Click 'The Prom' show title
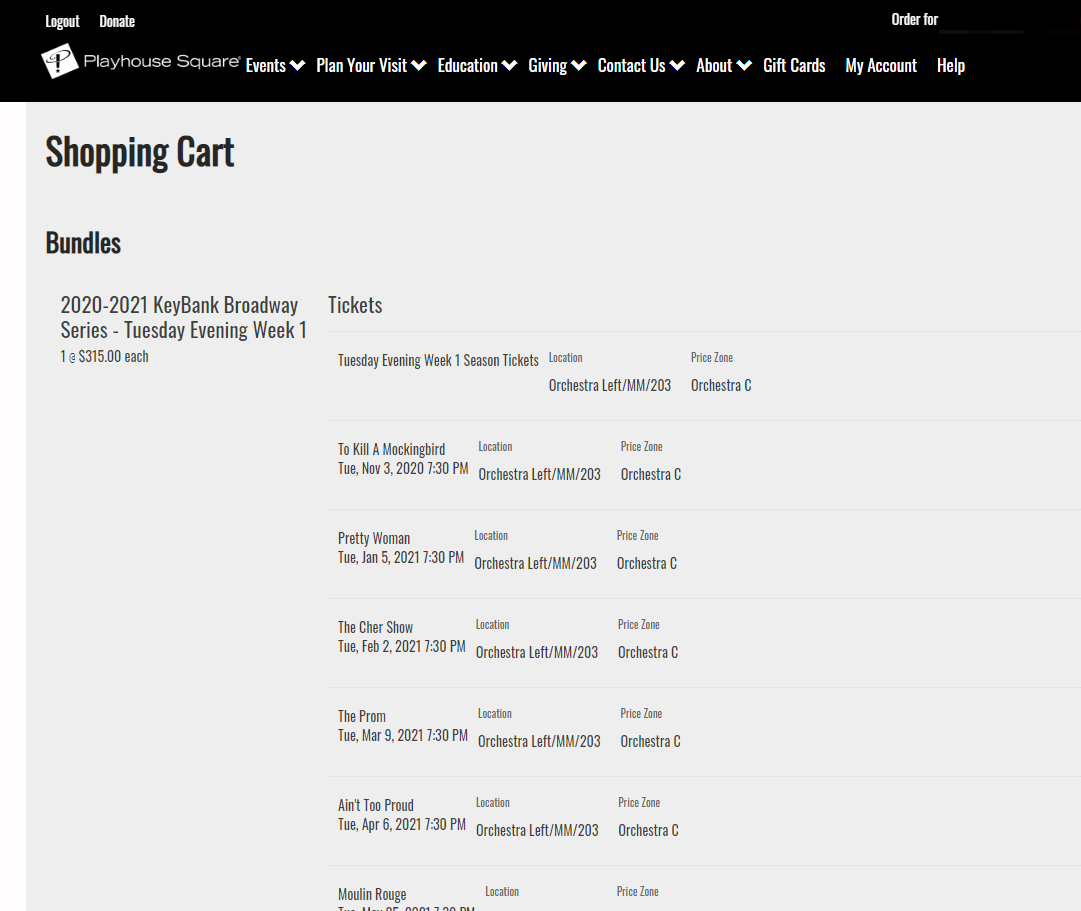The height and width of the screenshot is (911, 1081). pyautogui.click(x=362, y=717)
